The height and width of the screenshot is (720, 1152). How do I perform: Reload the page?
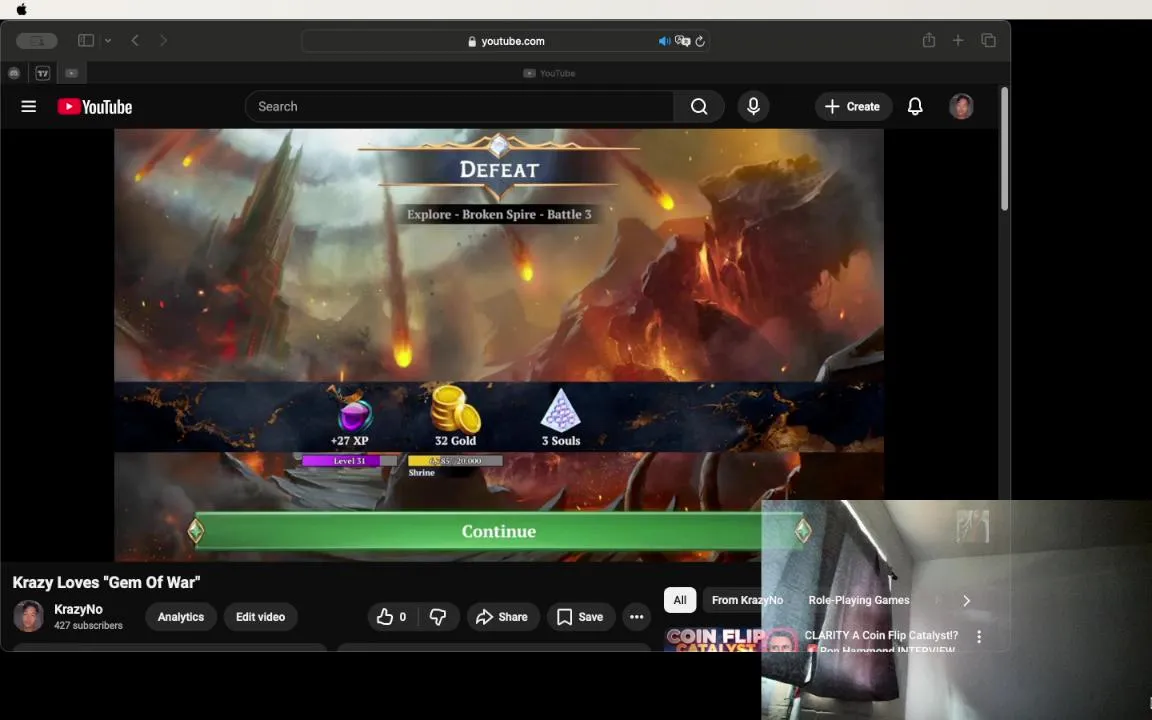click(x=700, y=41)
